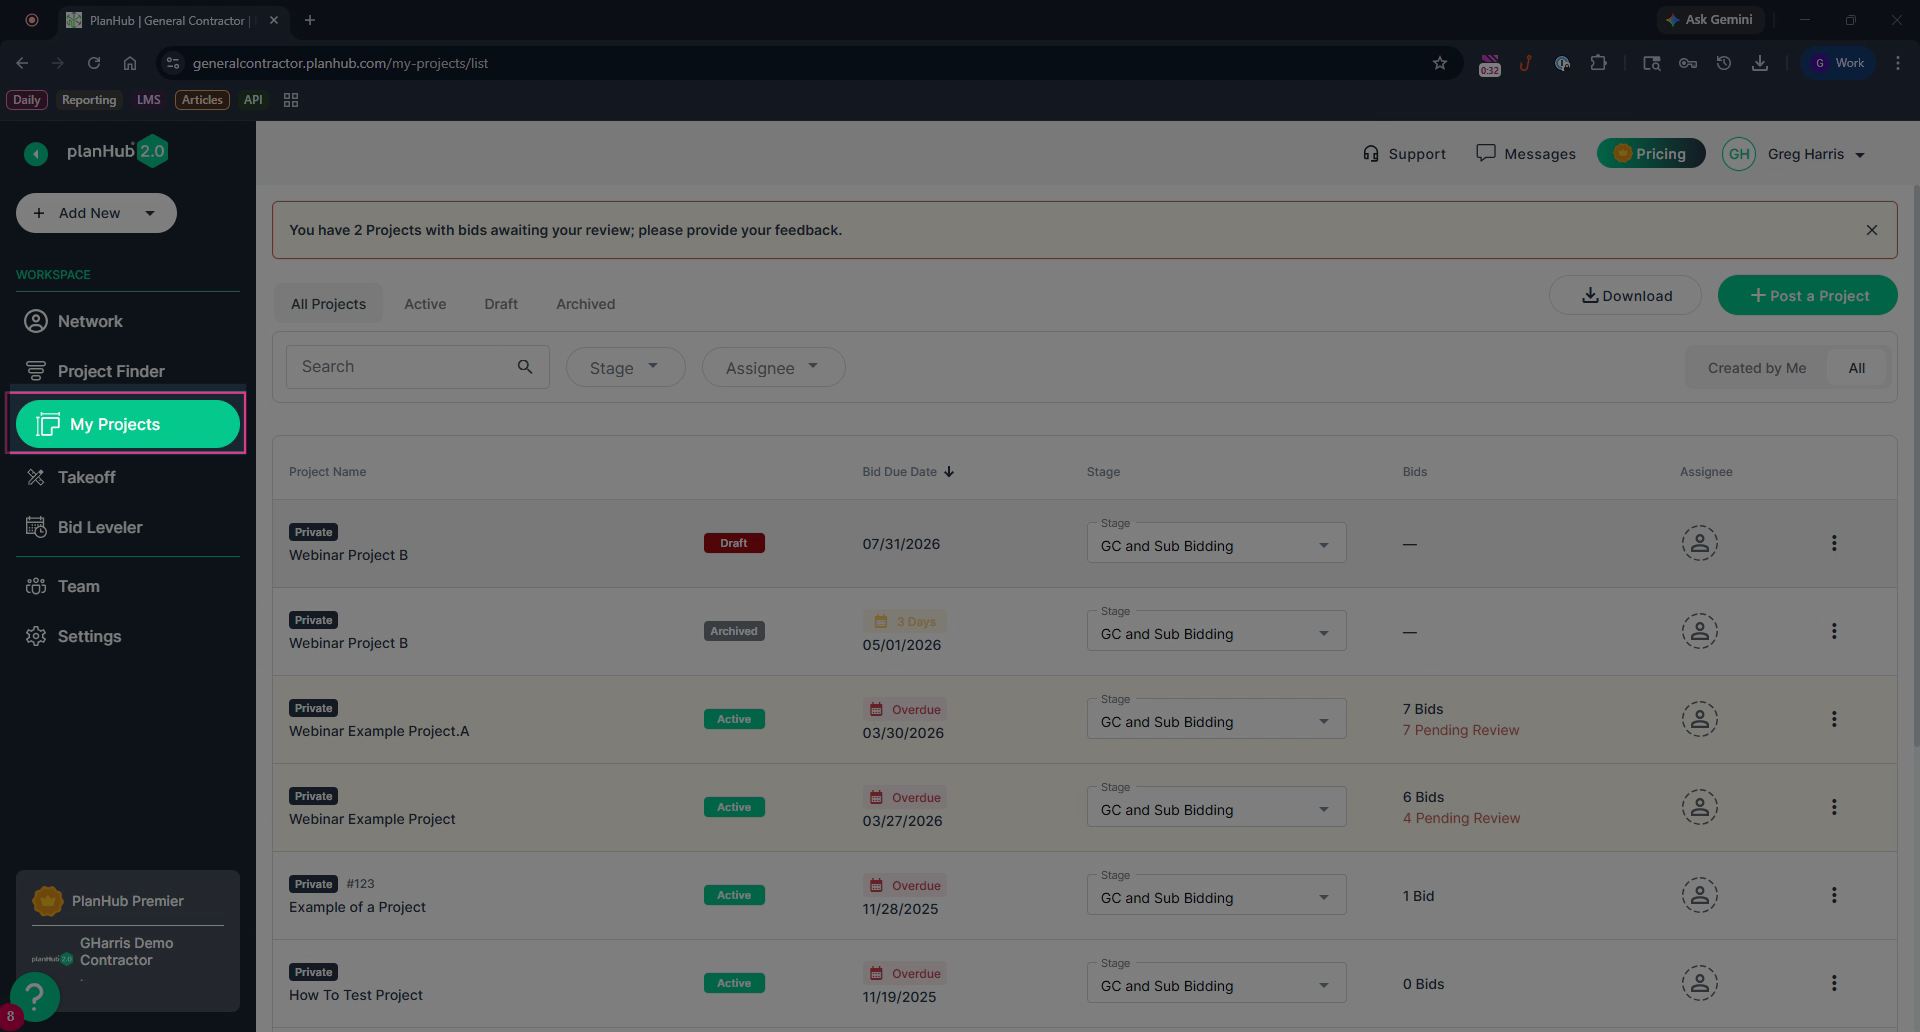Image resolution: width=1920 pixels, height=1032 pixels.
Task: Assign a user to Example of a Project
Action: pos(1699,895)
